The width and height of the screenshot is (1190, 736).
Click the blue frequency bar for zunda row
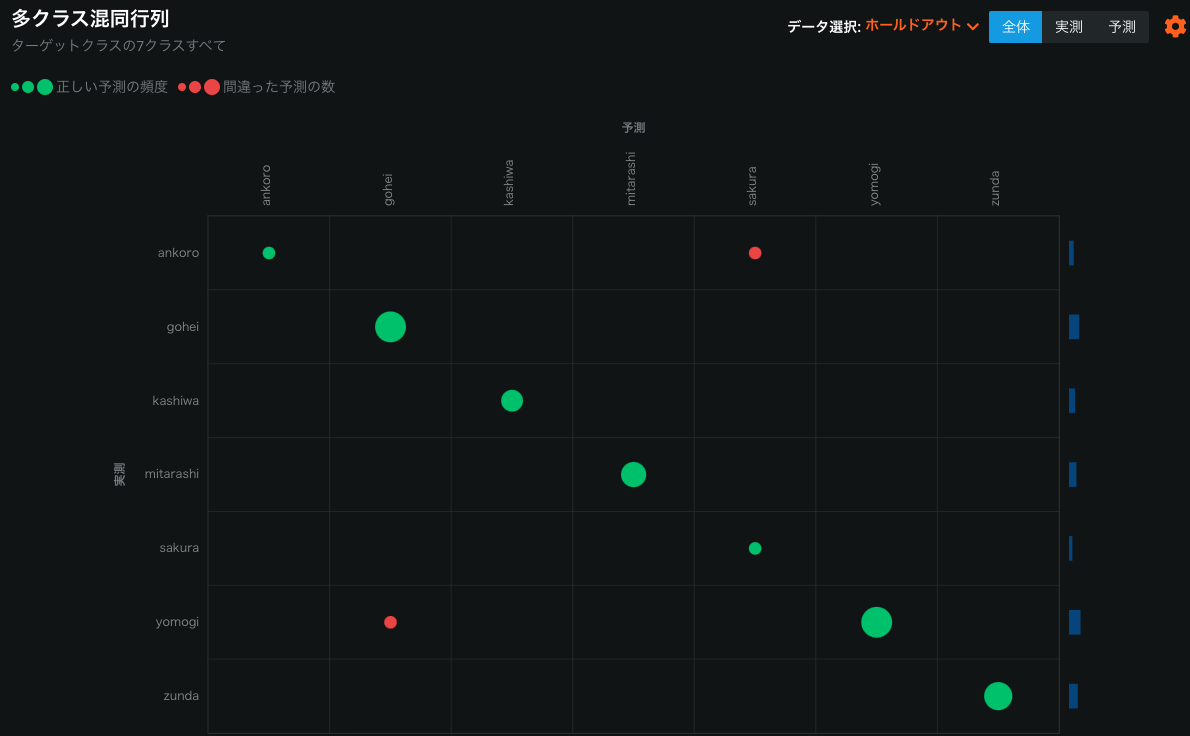pos(1073,696)
